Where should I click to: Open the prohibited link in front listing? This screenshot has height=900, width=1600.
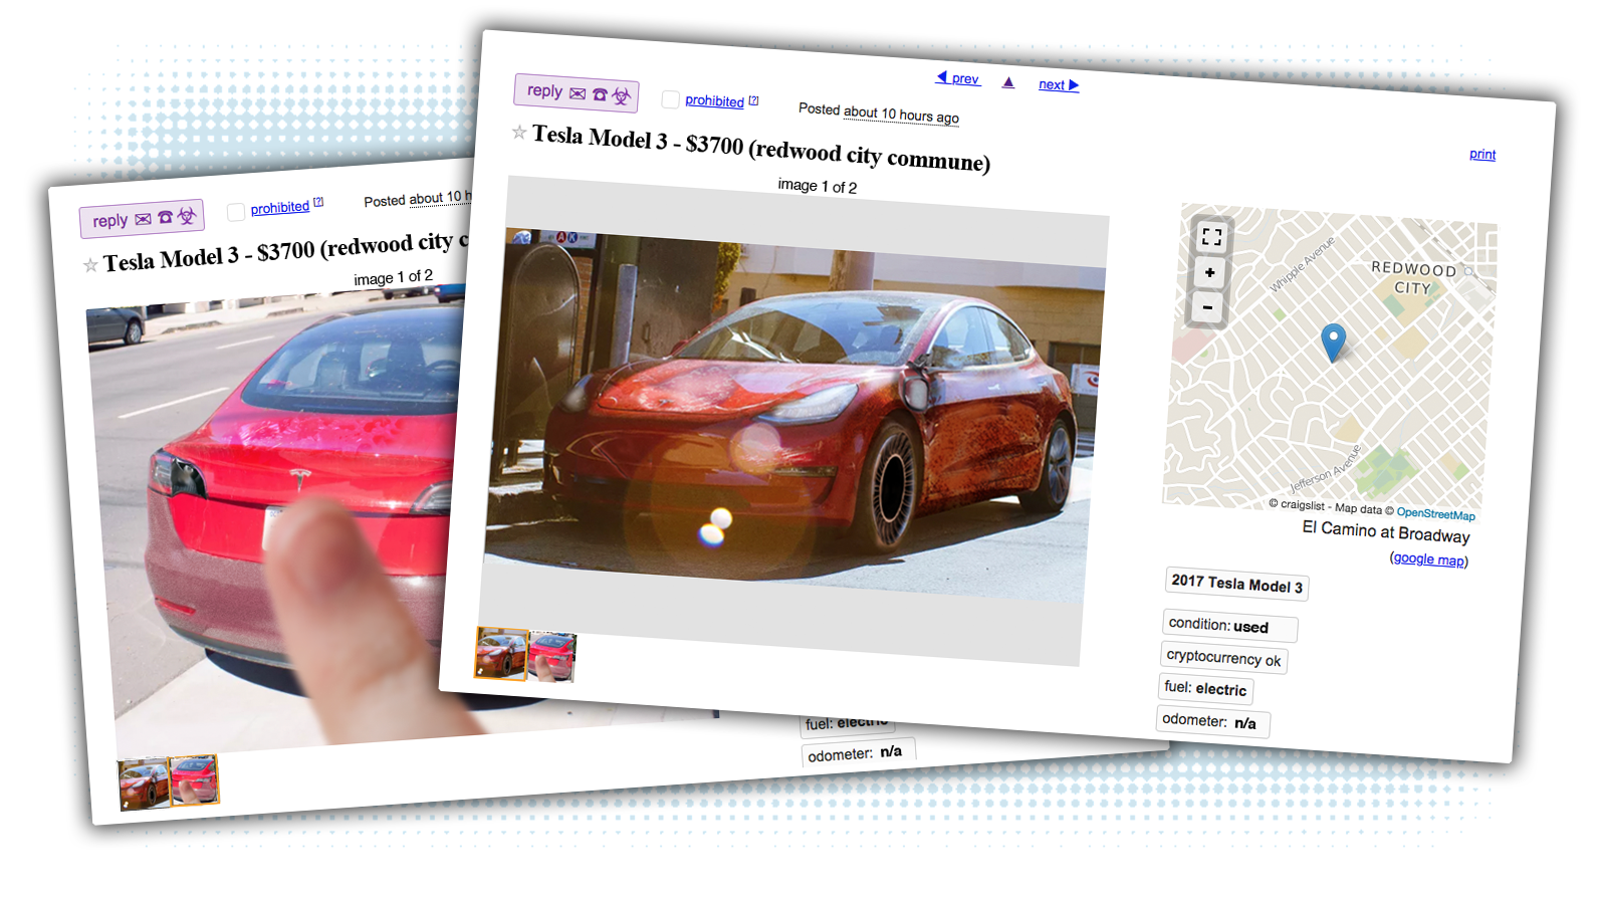coord(714,100)
